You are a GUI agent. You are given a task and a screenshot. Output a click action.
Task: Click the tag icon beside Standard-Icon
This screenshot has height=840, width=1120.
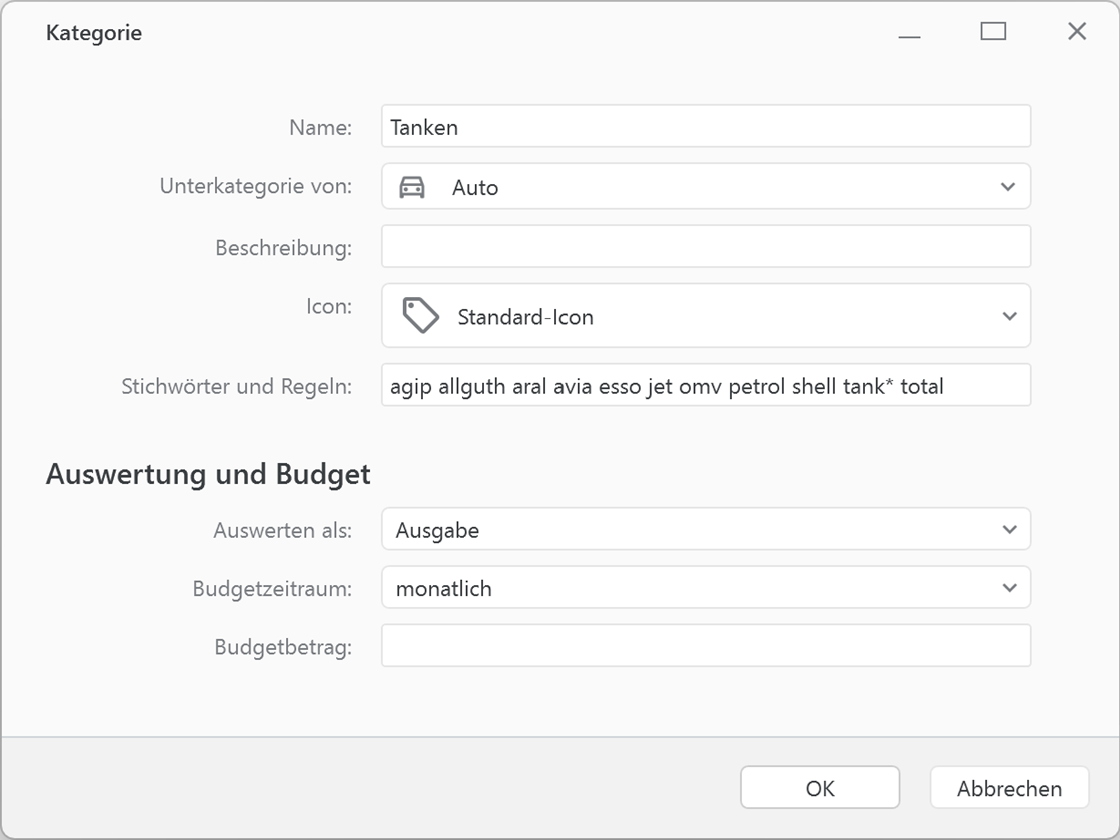click(420, 316)
